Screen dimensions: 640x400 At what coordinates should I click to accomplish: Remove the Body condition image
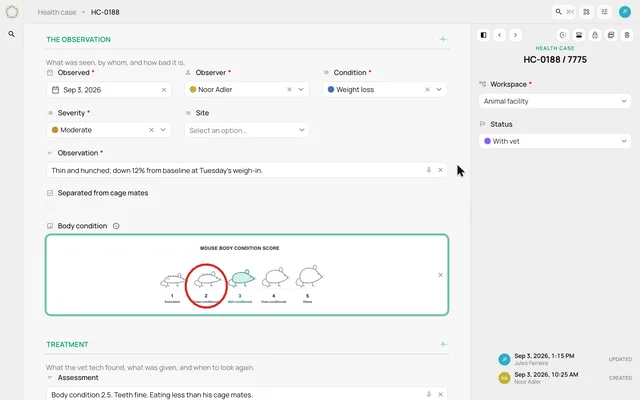(x=440, y=275)
